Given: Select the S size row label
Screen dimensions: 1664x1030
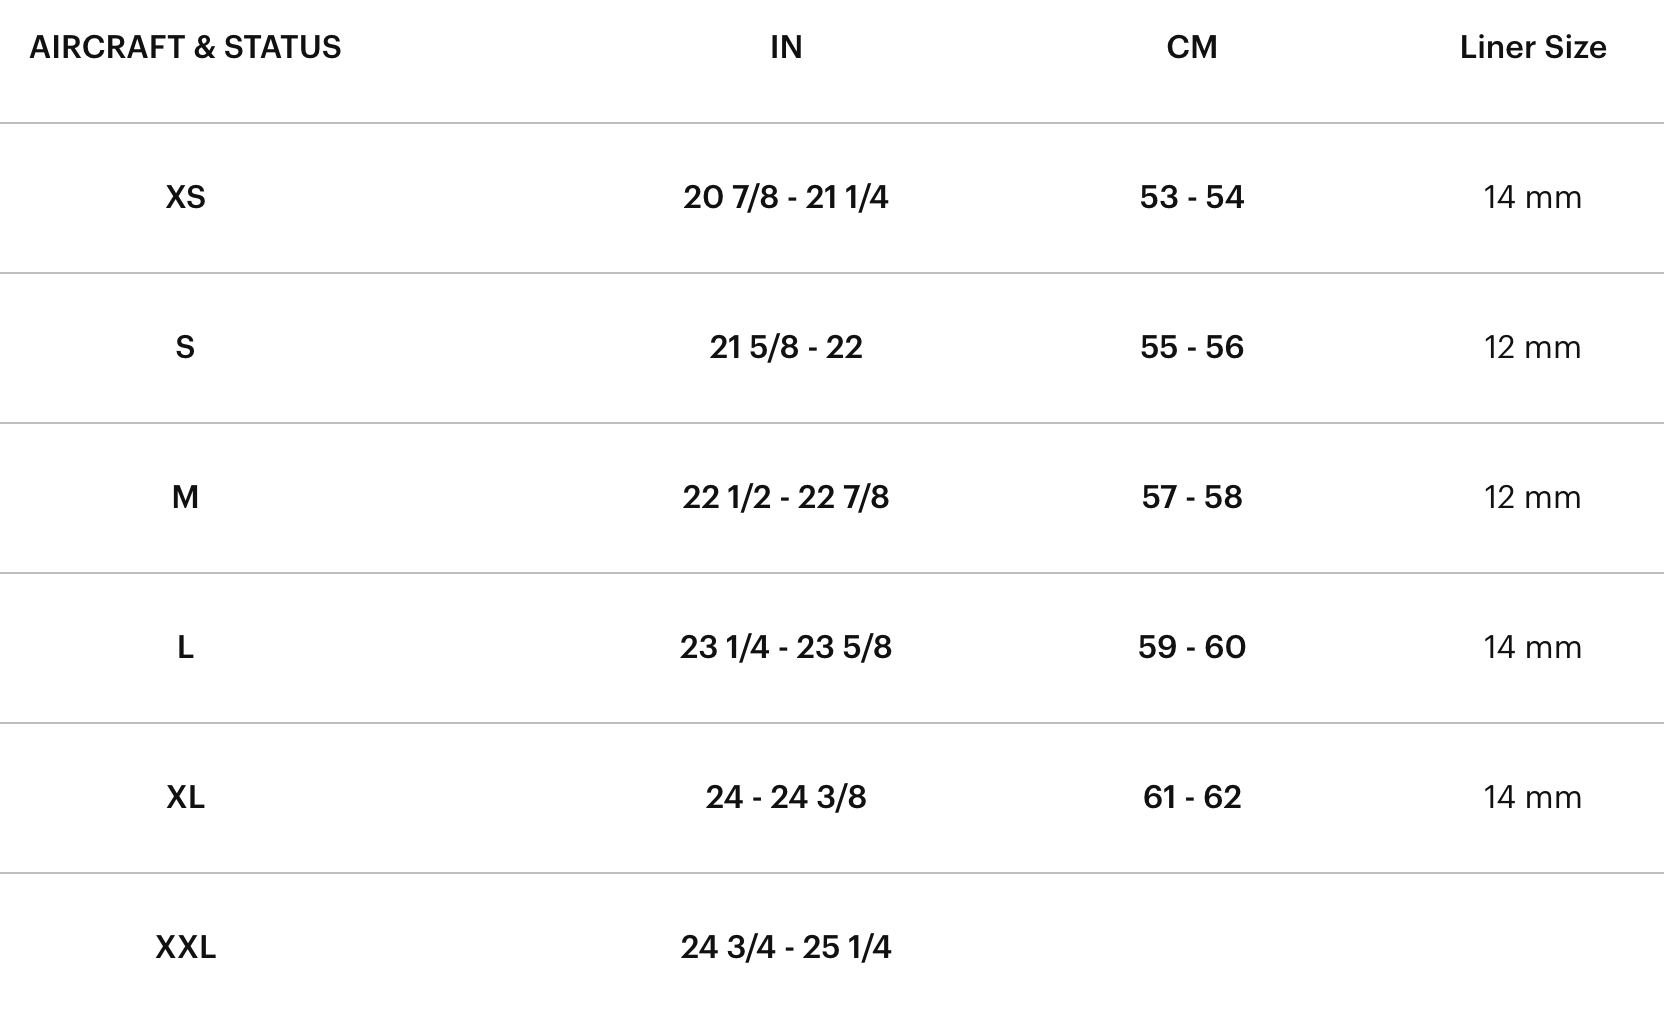Looking at the screenshot, I should click(x=185, y=347).
